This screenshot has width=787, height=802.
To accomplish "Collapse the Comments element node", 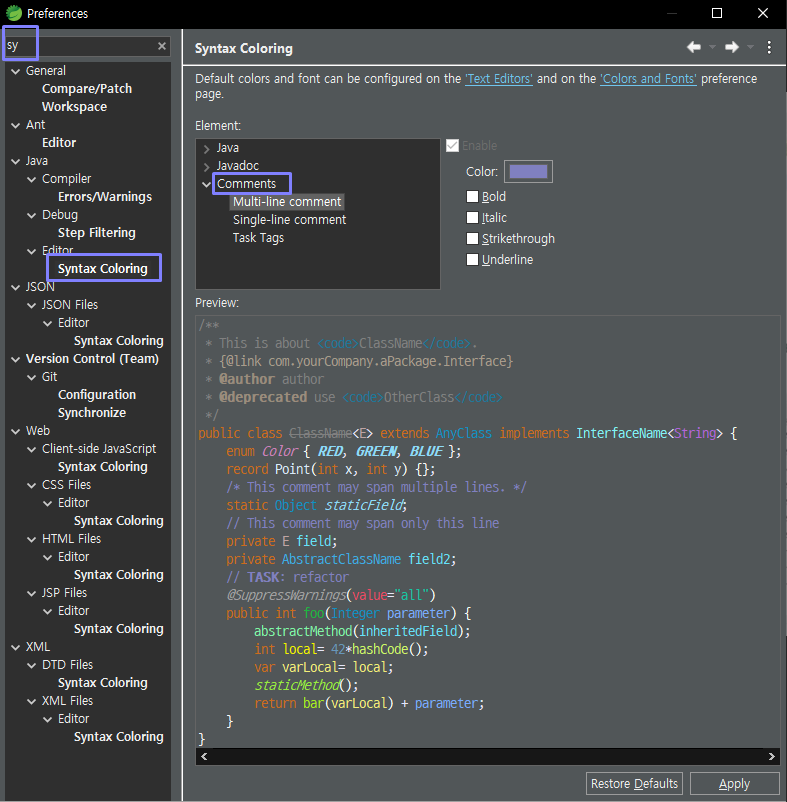I will [x=206, y=184].
